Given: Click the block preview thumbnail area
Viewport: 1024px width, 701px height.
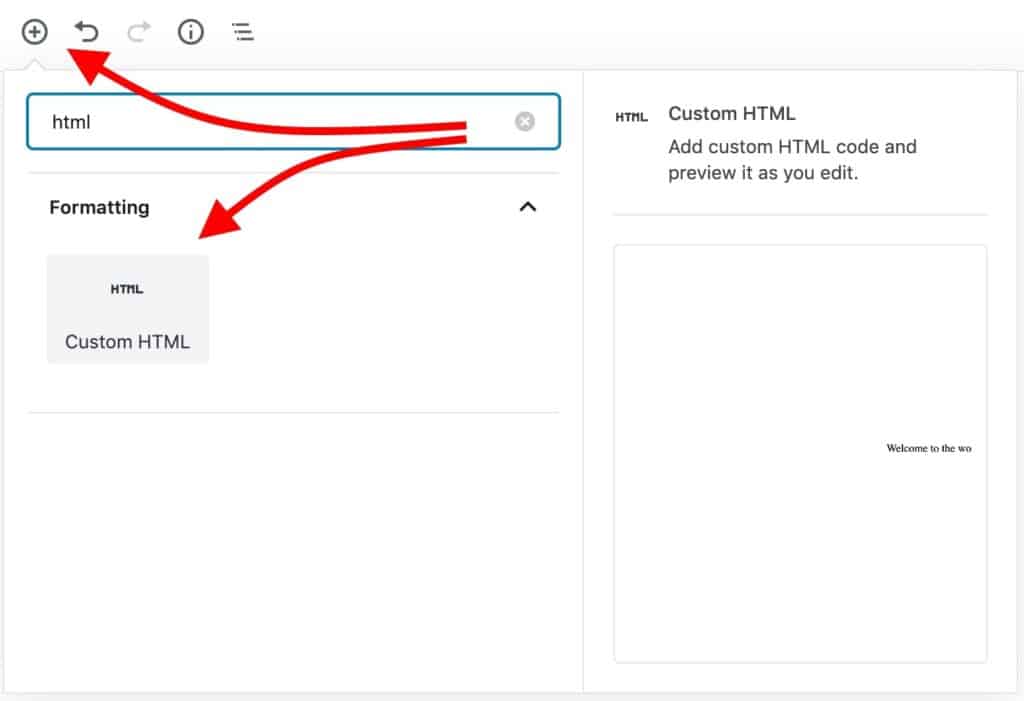Looking at the screenshot, I should click(x=800, y=454).
